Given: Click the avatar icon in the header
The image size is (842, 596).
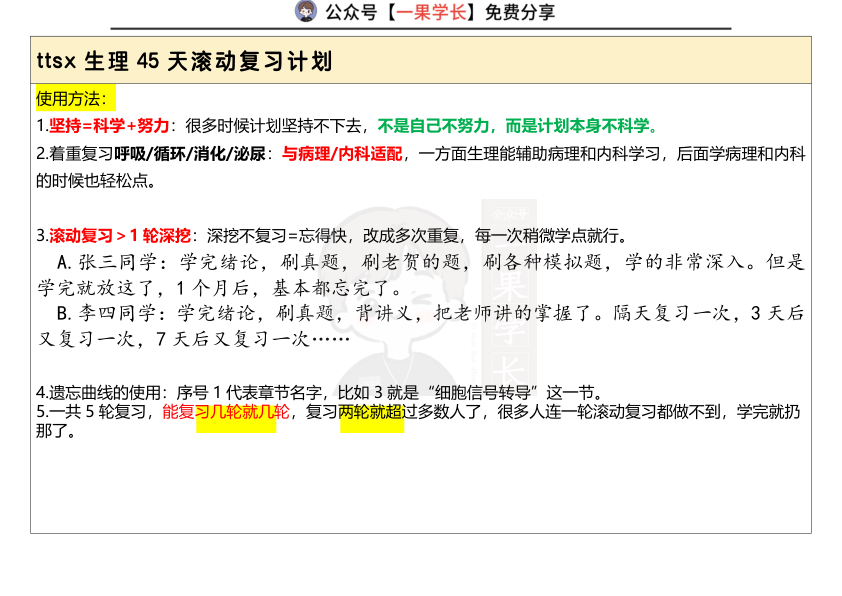Looking at the screenshot, I should click(305, 13).
